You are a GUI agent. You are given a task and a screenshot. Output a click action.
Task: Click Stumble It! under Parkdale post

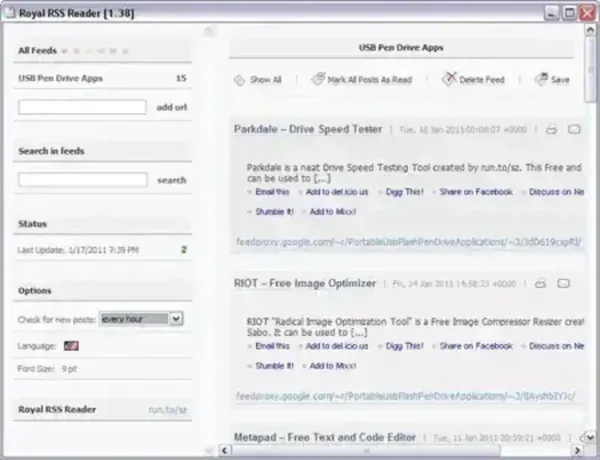274,212
